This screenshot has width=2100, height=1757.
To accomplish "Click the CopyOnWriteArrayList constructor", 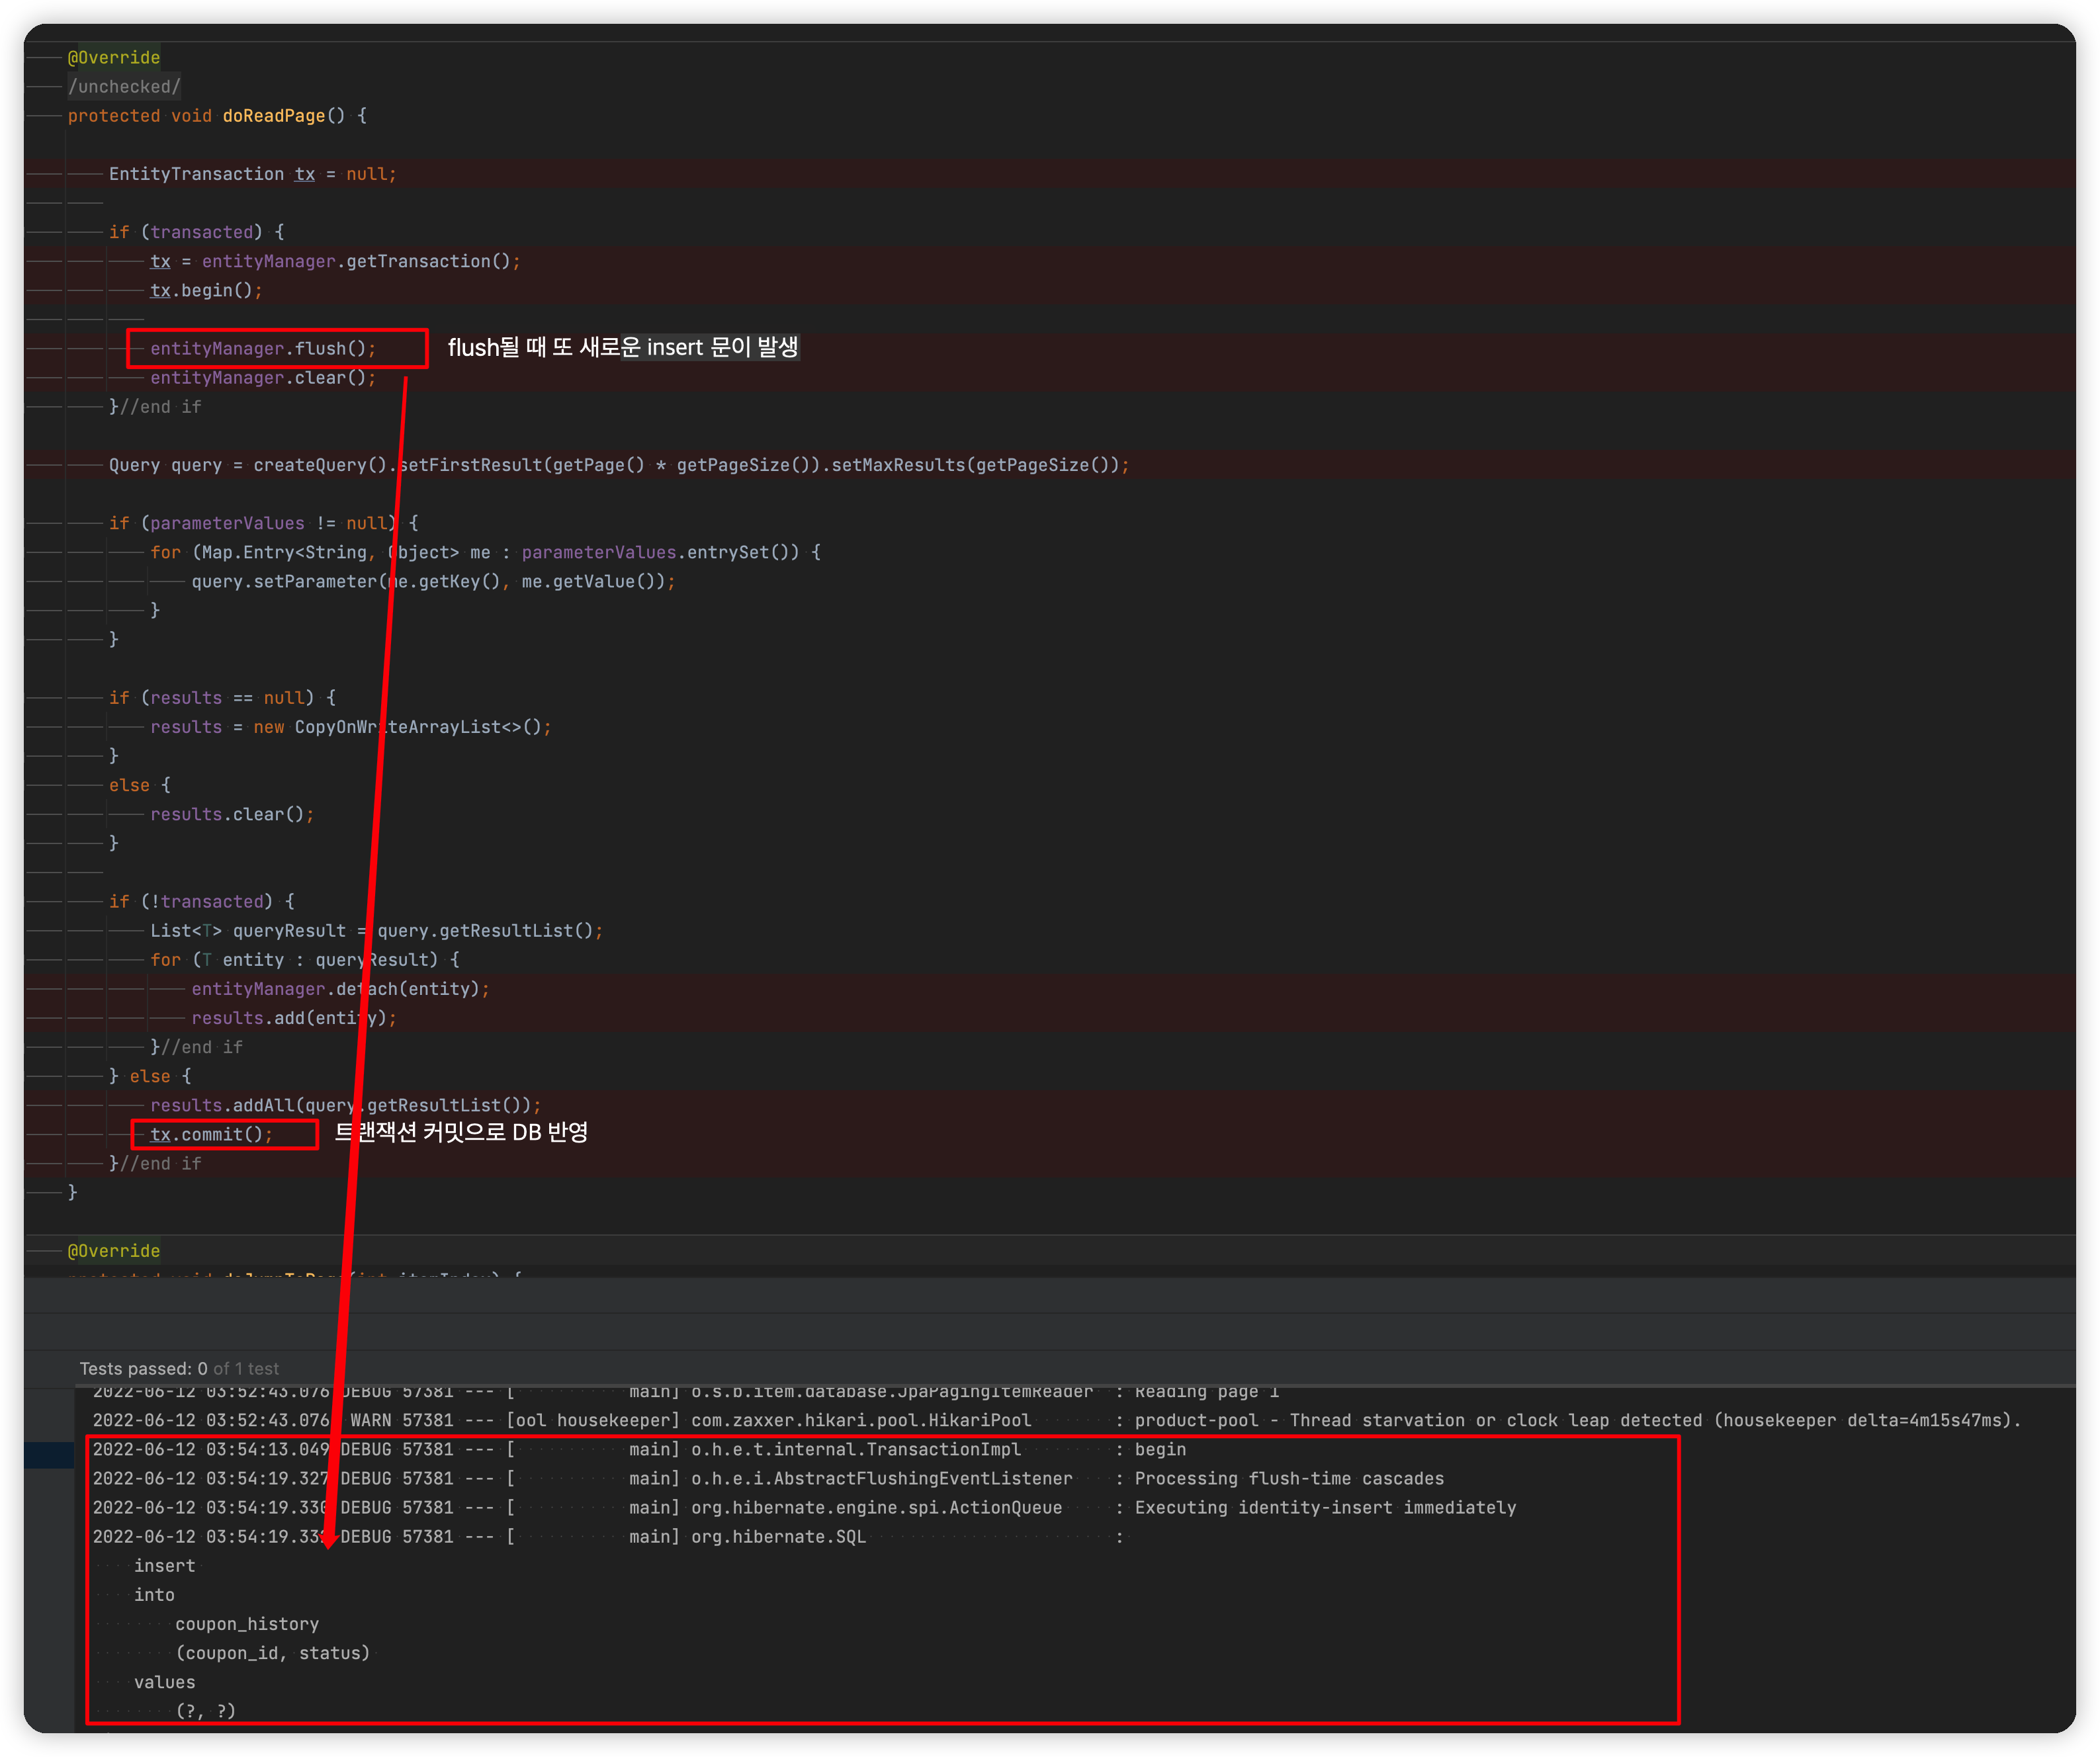I will pos(418,727).
